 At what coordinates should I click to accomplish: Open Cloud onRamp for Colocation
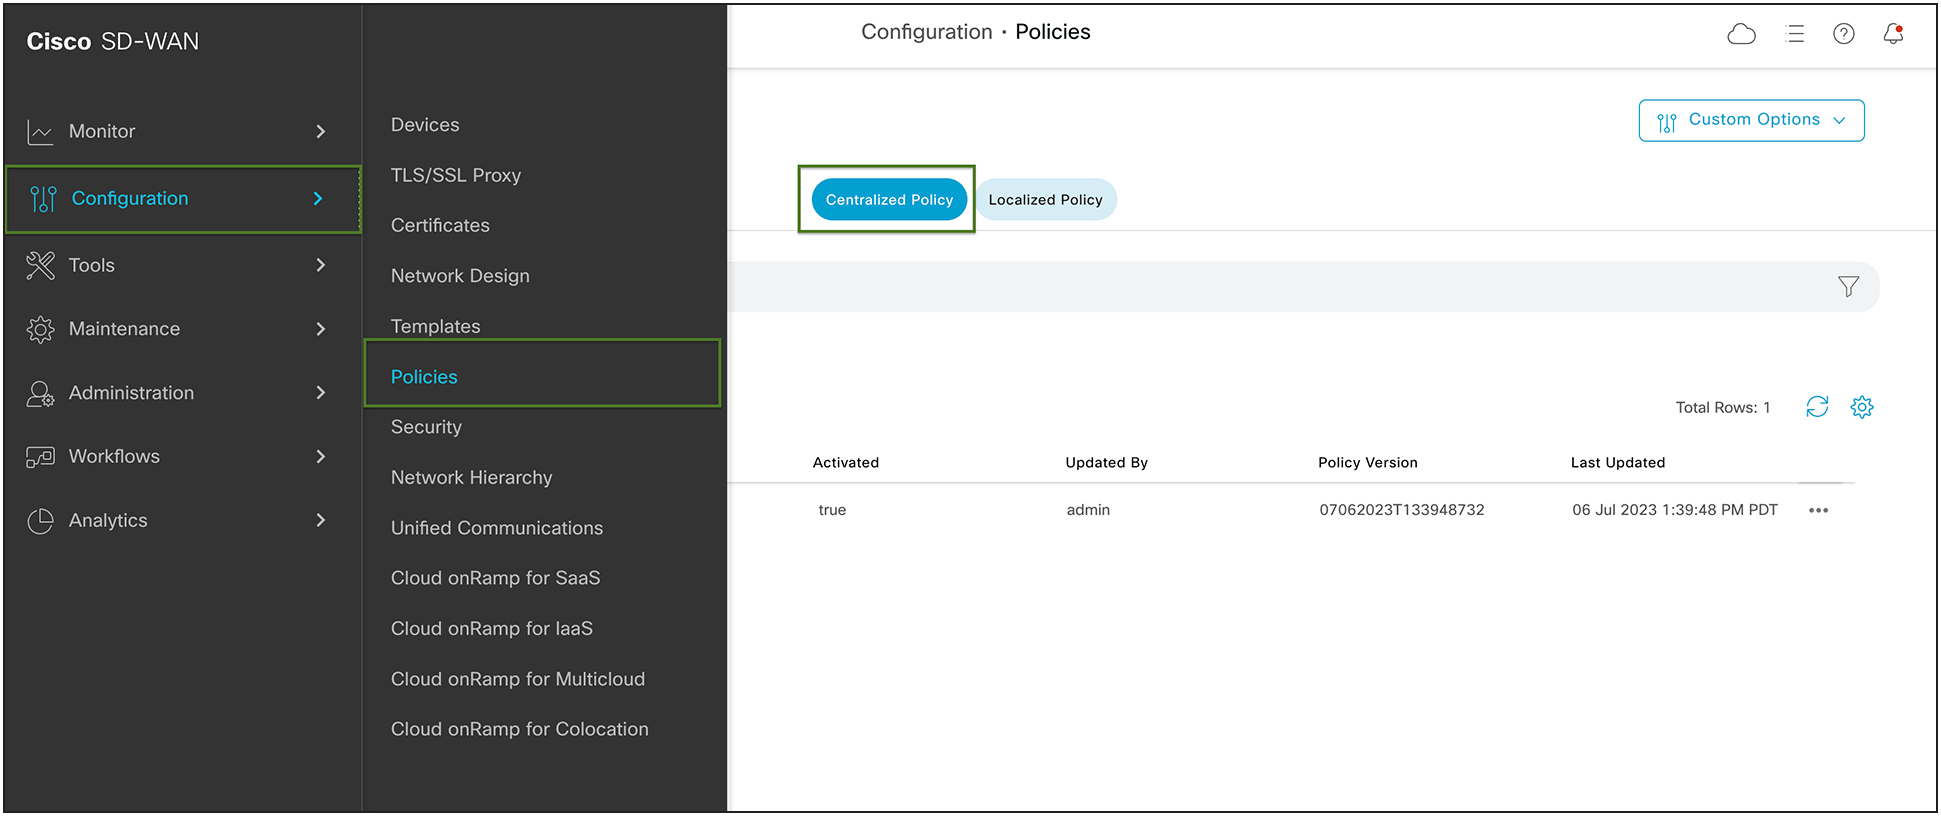[x=520, y=729]
